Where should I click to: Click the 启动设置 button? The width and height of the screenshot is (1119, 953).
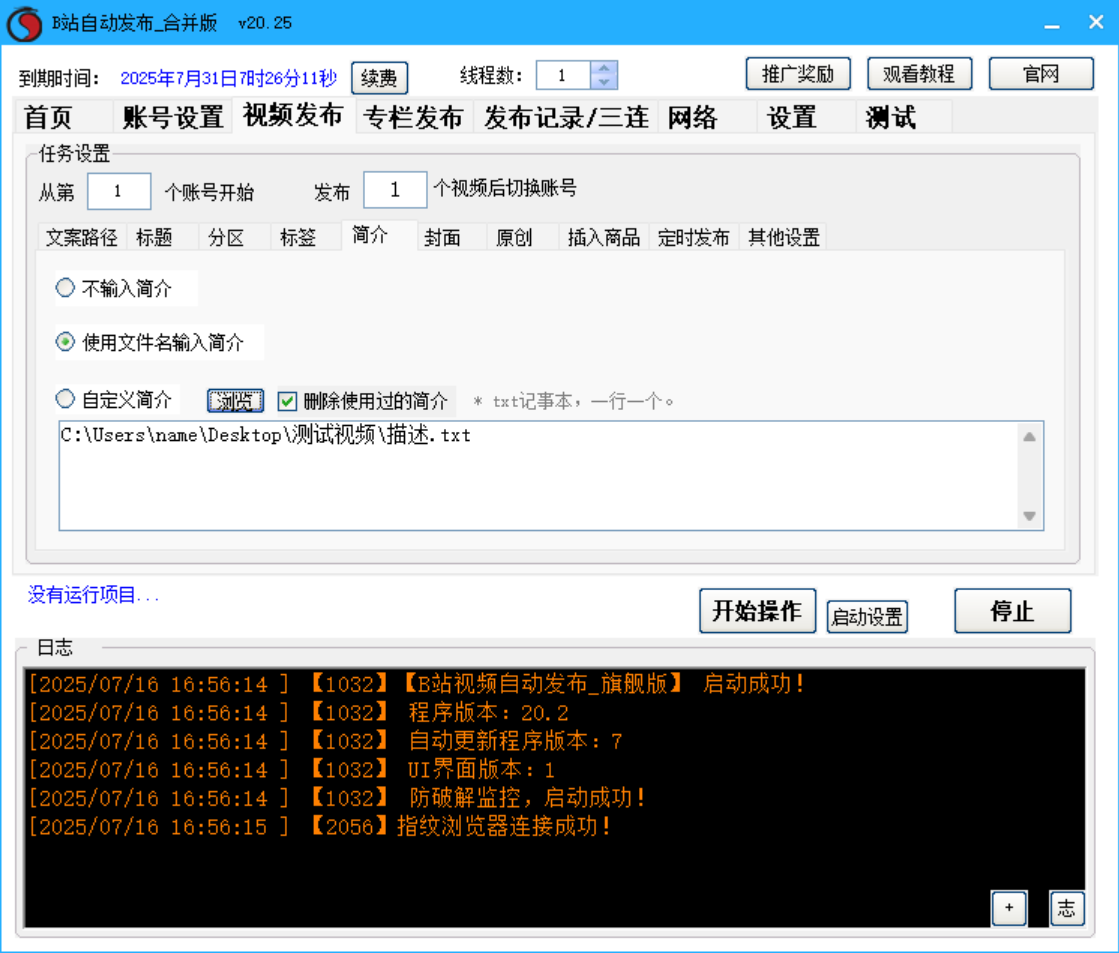click(867, 616)
